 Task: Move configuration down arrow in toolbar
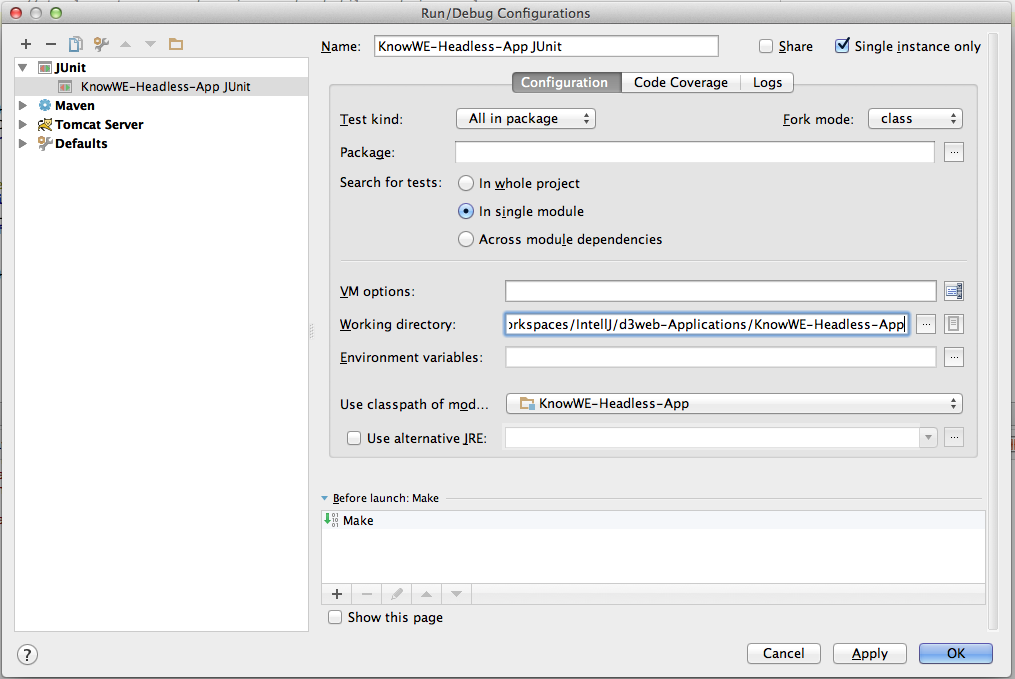click(150, 44)
